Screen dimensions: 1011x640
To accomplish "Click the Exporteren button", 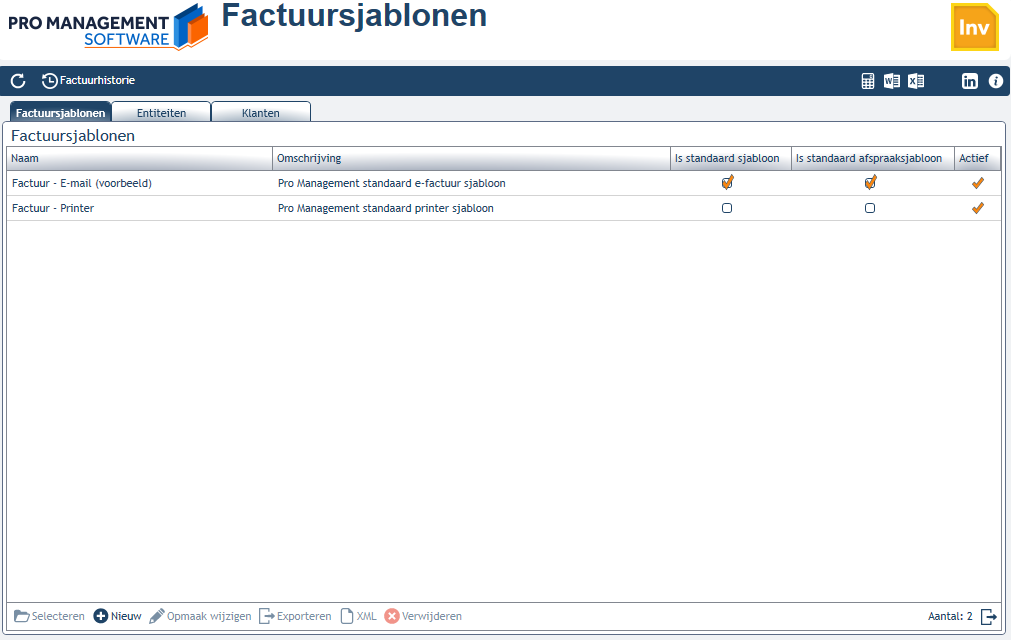I will pos(295,616).
